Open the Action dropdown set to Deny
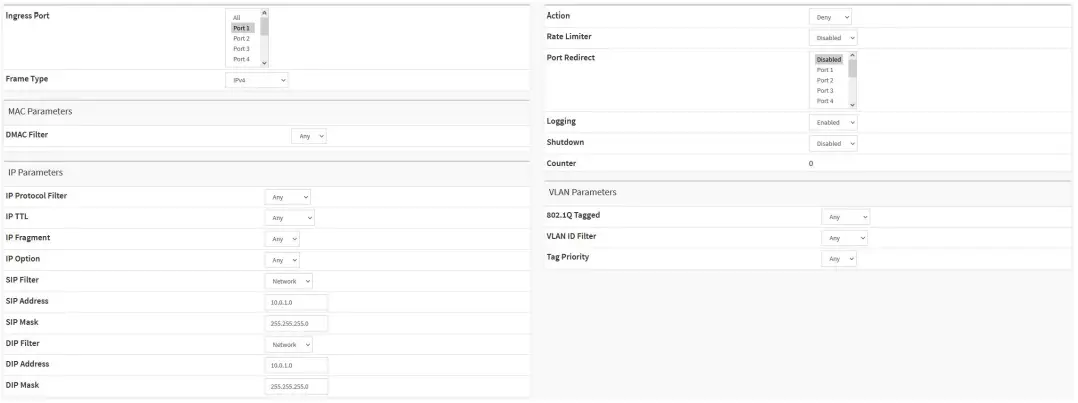The height and width of the screenshot is (403, 1078). pyautogui.click(x=830, y=17)
